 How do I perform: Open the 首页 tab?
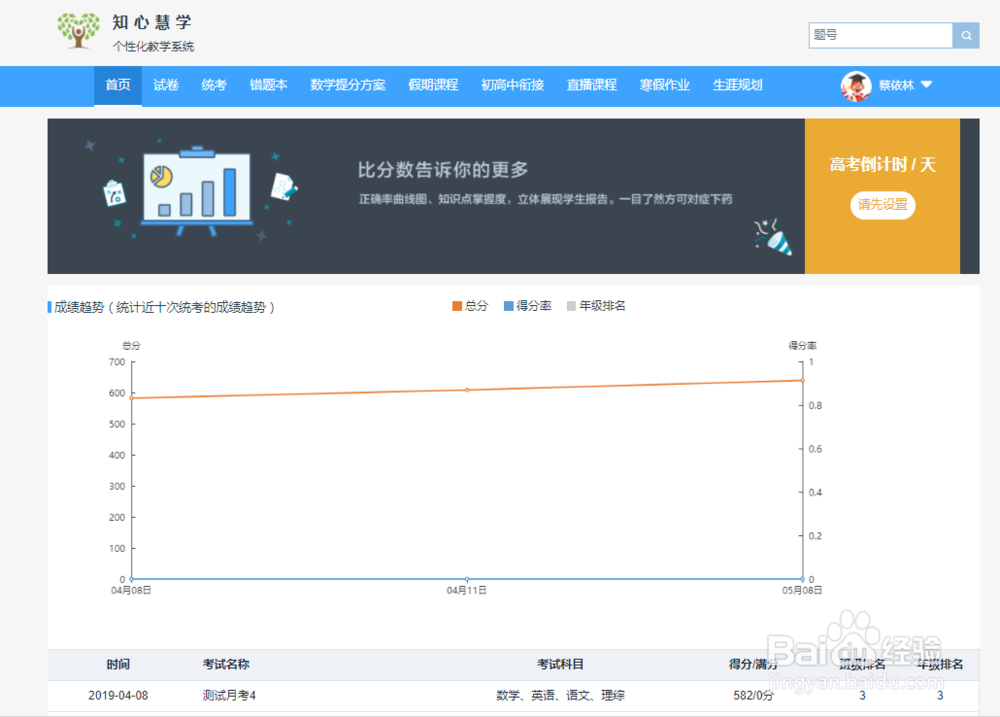[118, 85]
